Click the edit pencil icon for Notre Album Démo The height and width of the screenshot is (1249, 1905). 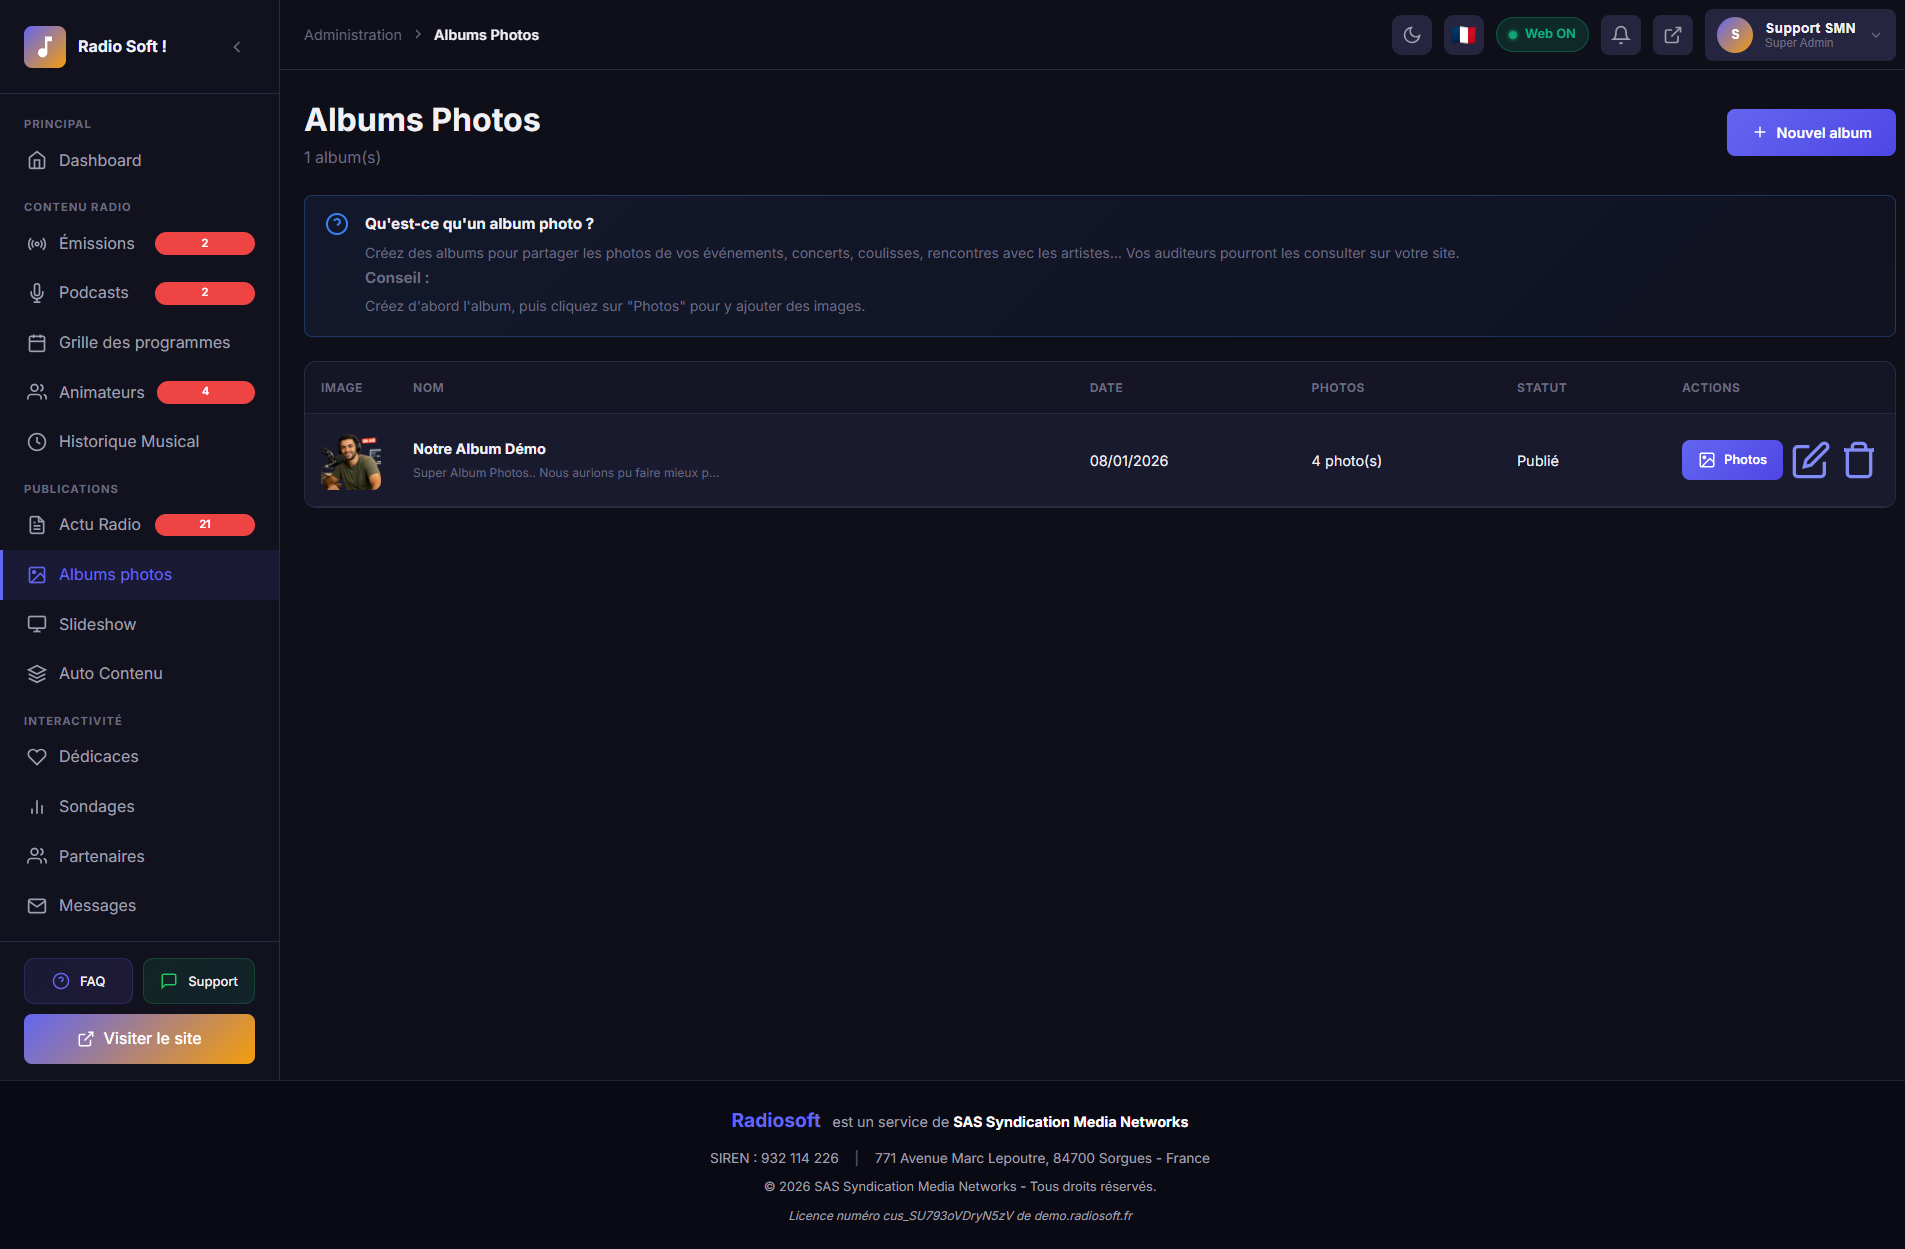pyautogui.click(x=1810, y=460)
